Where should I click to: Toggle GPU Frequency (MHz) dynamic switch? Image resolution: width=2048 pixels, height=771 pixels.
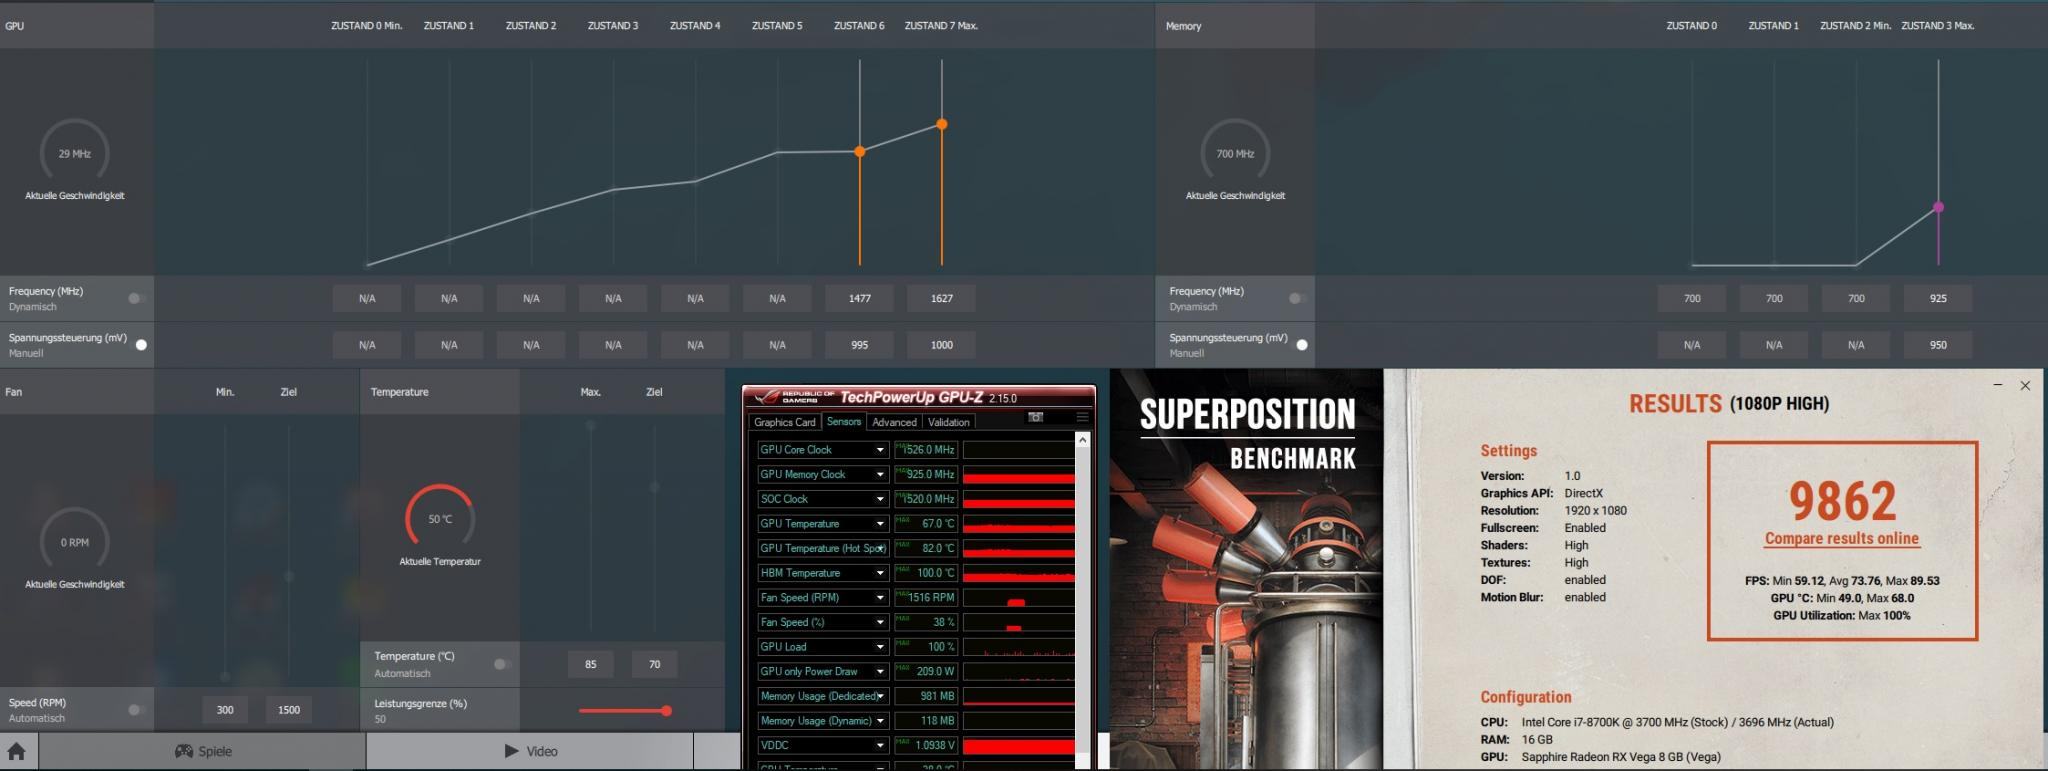tap(136, 298)
